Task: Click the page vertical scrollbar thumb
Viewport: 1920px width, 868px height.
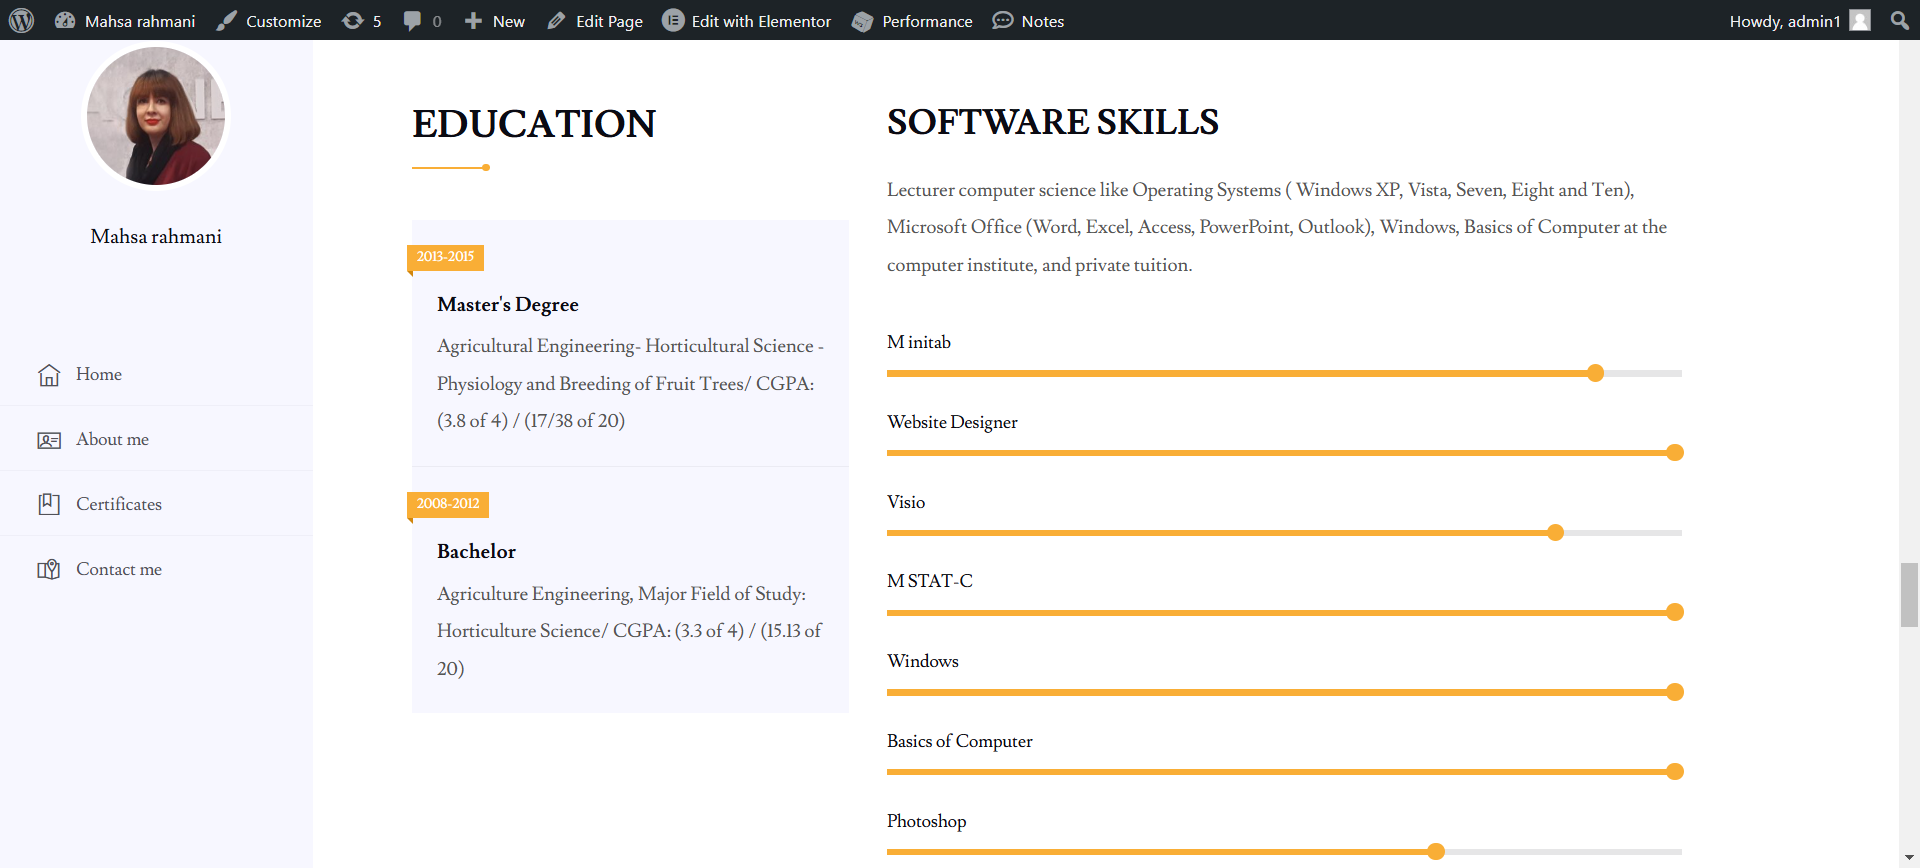Action: pos(1910,595)
